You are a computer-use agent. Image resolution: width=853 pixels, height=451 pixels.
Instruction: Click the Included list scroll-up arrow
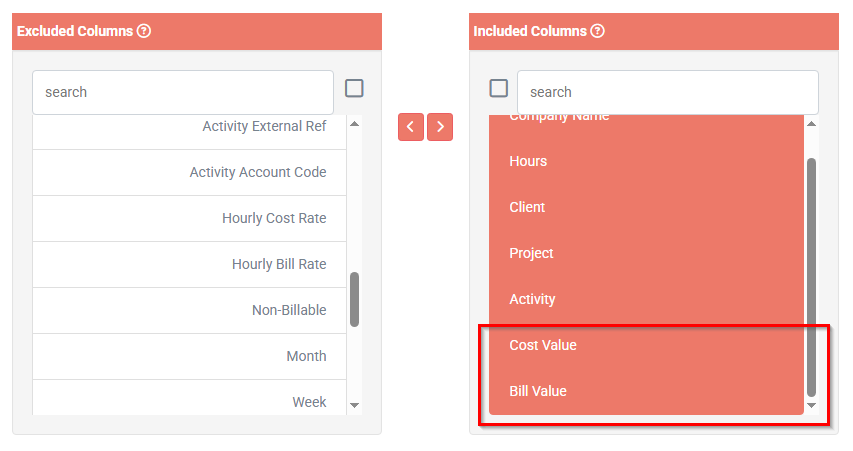point(812,124)
